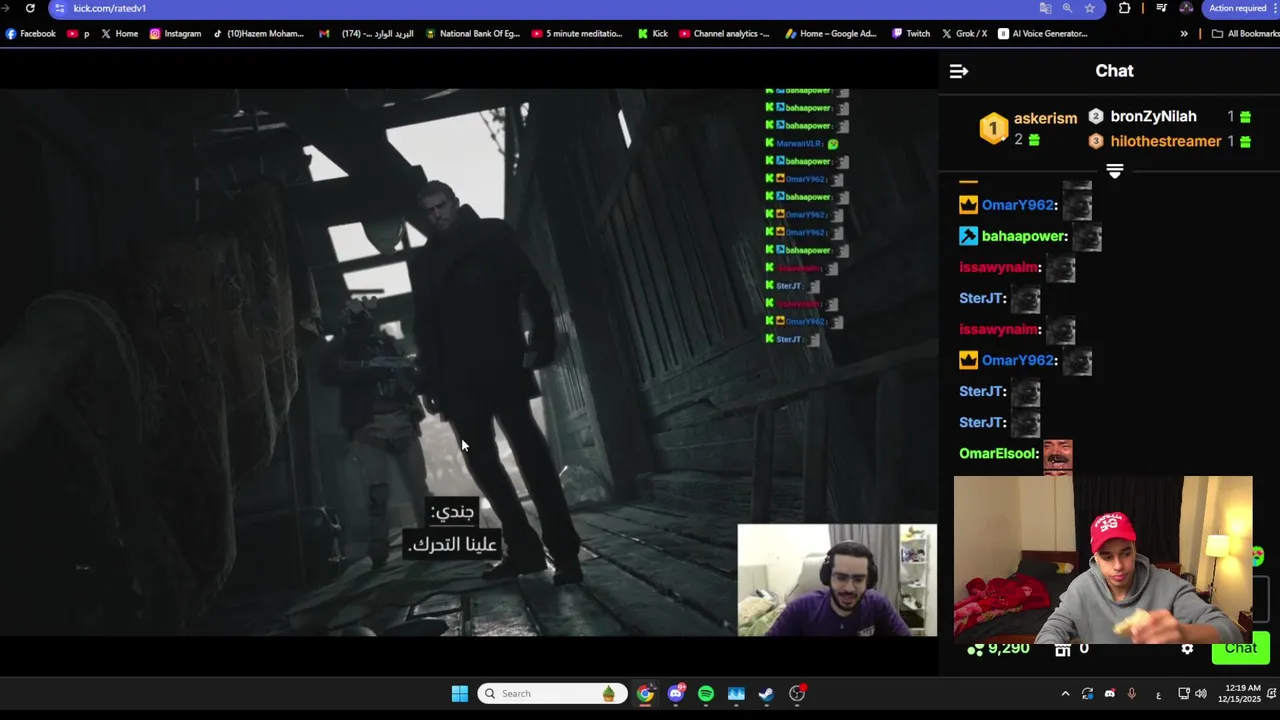Open the Grok / X bookmark
Image resolution: width=1280 pixels, height=720 pixels.
pyautogui.click(x=964, y=33)
